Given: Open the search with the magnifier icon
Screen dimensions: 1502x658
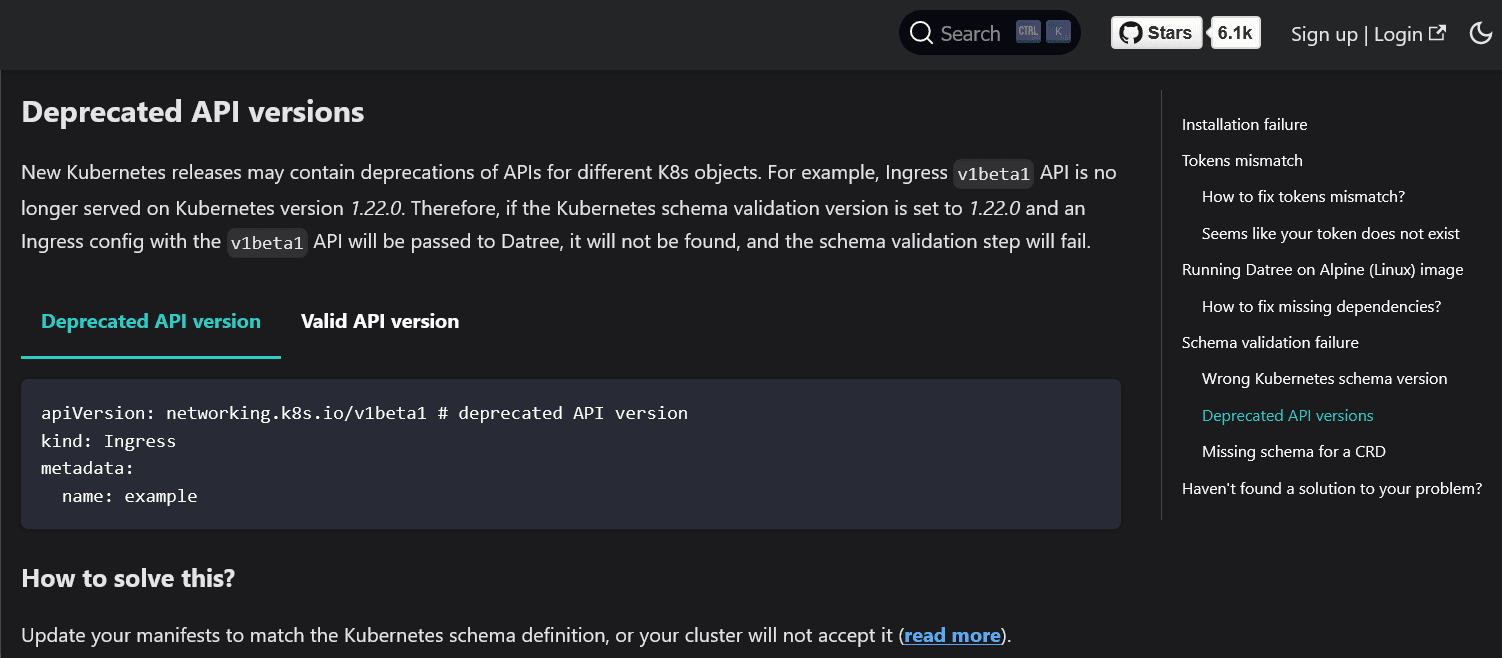Looking at the screenshot, I should click(921, 32).
